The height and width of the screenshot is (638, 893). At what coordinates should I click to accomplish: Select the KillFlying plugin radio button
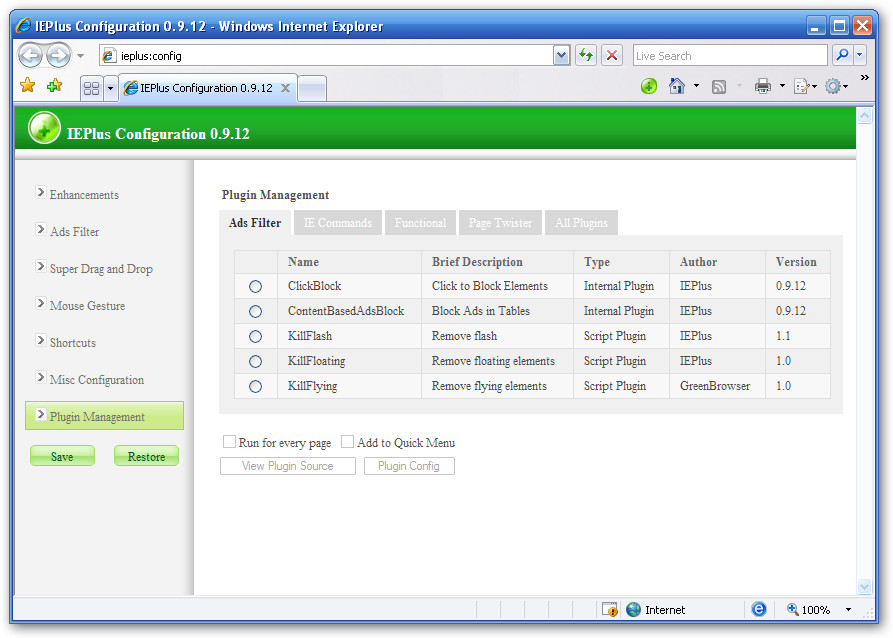click(255, 387)
